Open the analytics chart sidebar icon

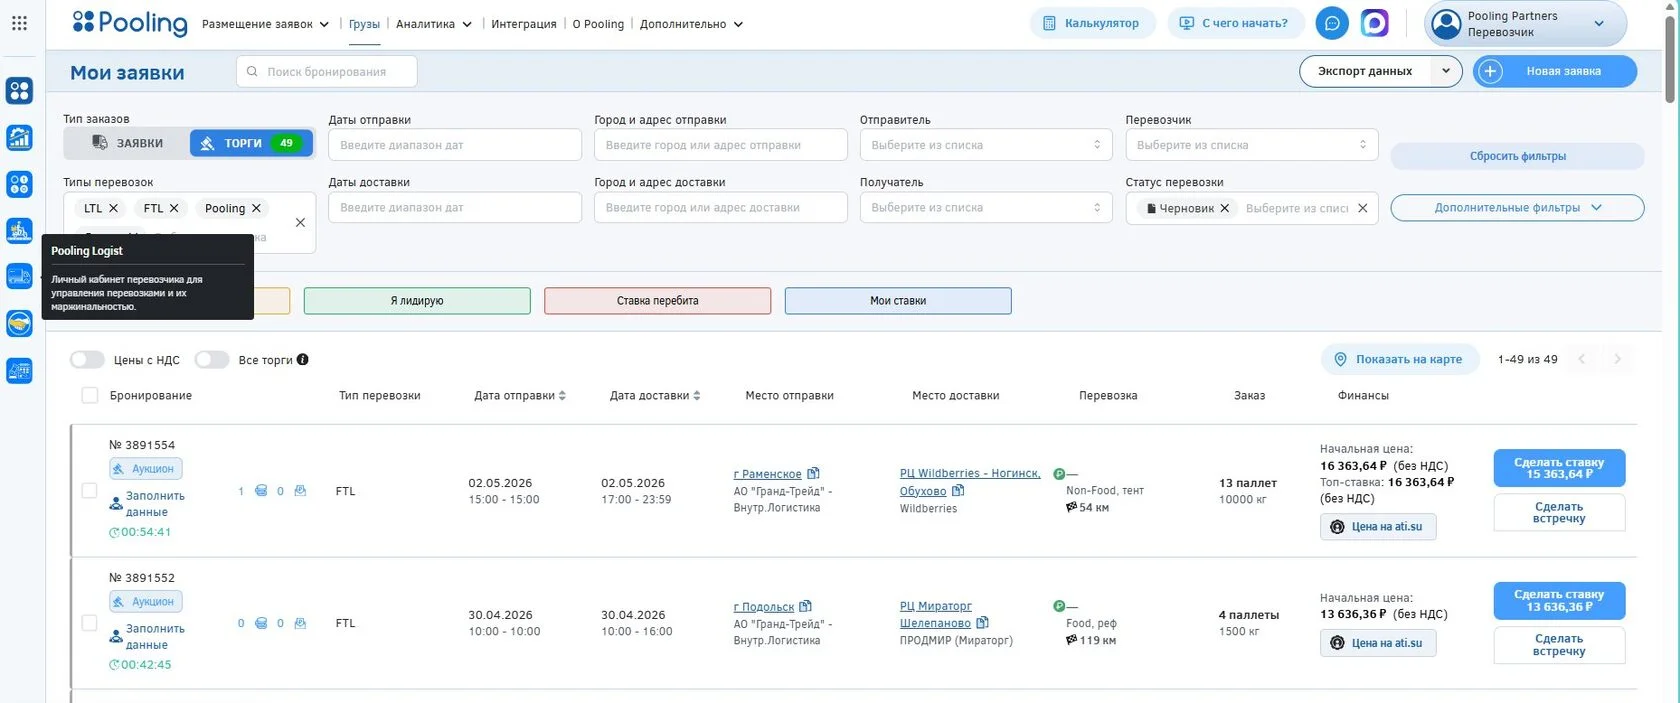click(x=19, y=138)
